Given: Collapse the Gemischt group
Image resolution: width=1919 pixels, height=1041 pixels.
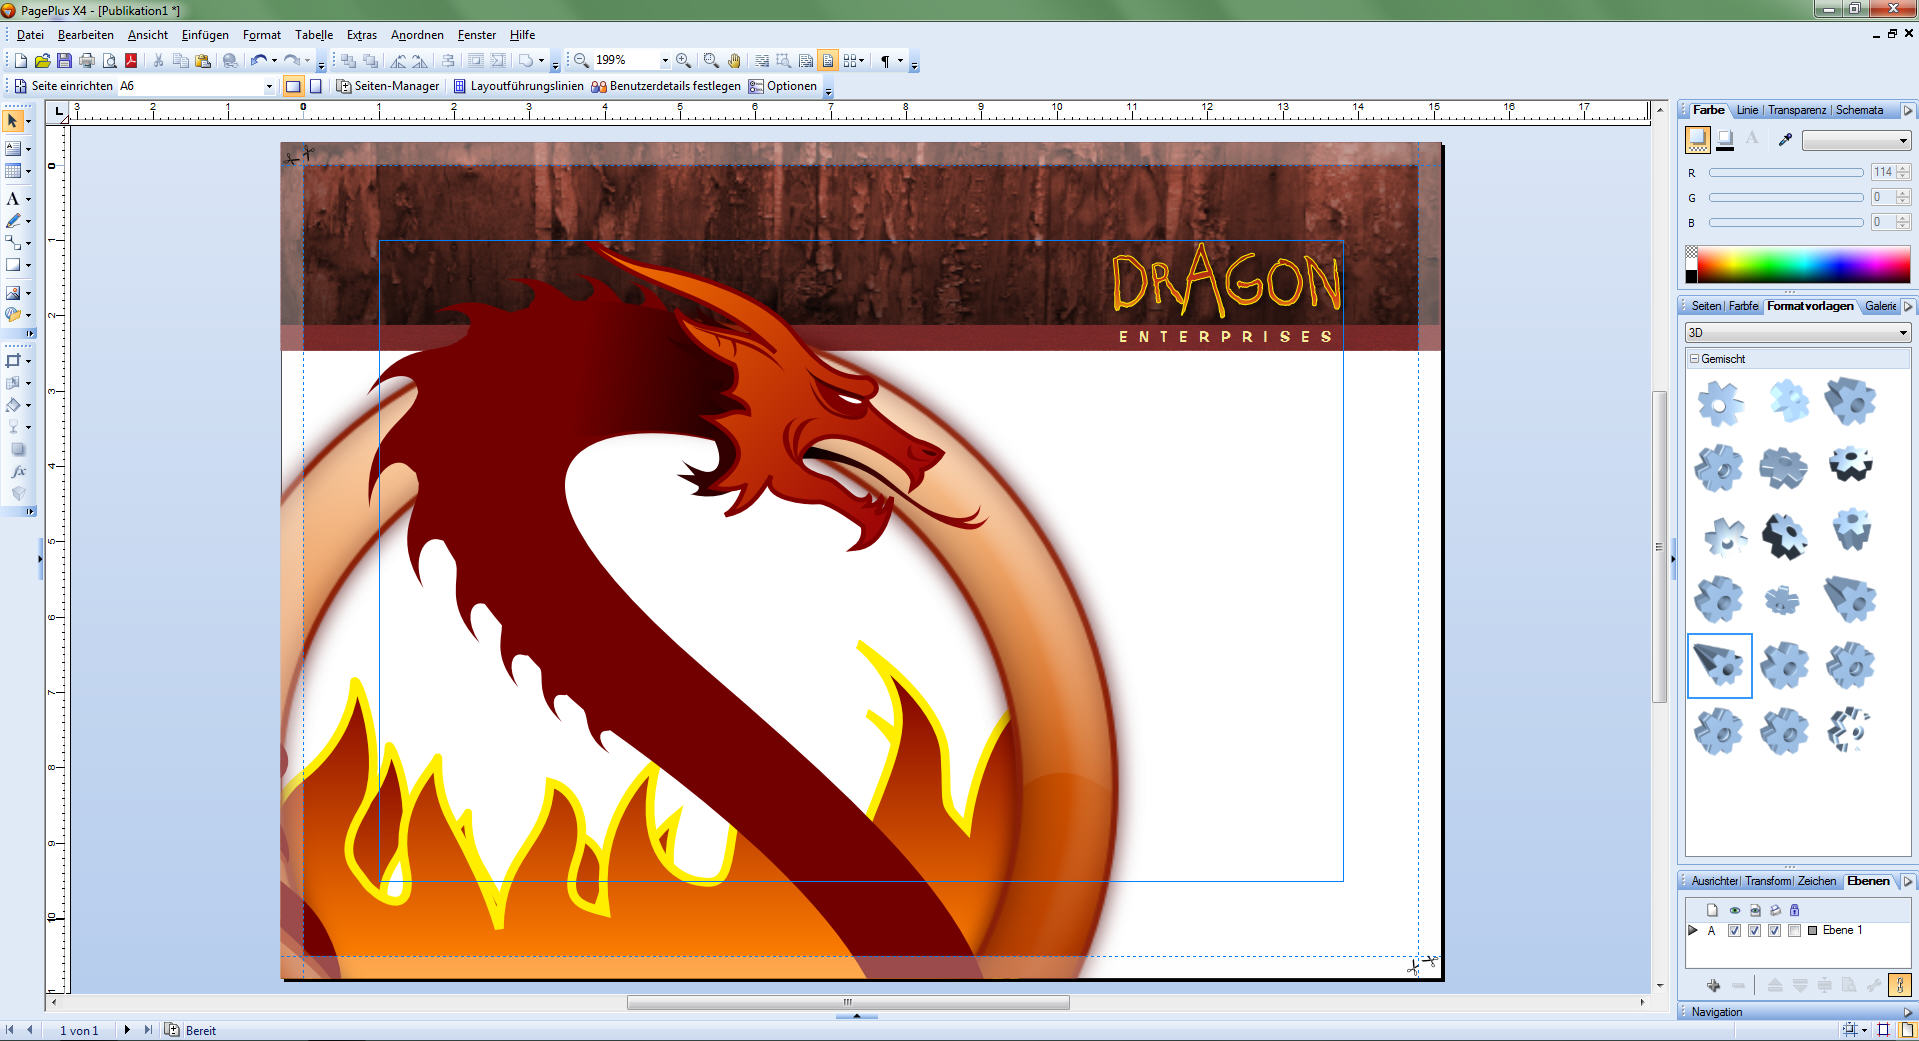Looking at the screenshot, I should [1694, 358].
